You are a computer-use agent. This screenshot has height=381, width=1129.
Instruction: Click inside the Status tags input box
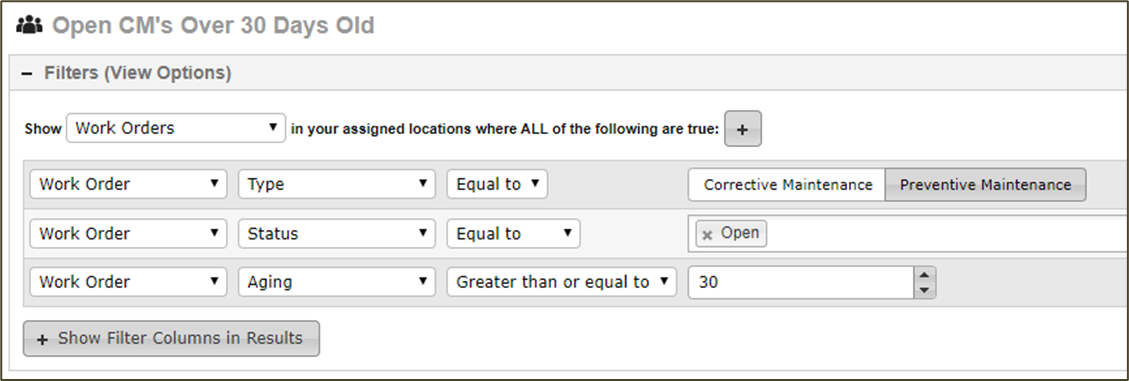point(936,234)
